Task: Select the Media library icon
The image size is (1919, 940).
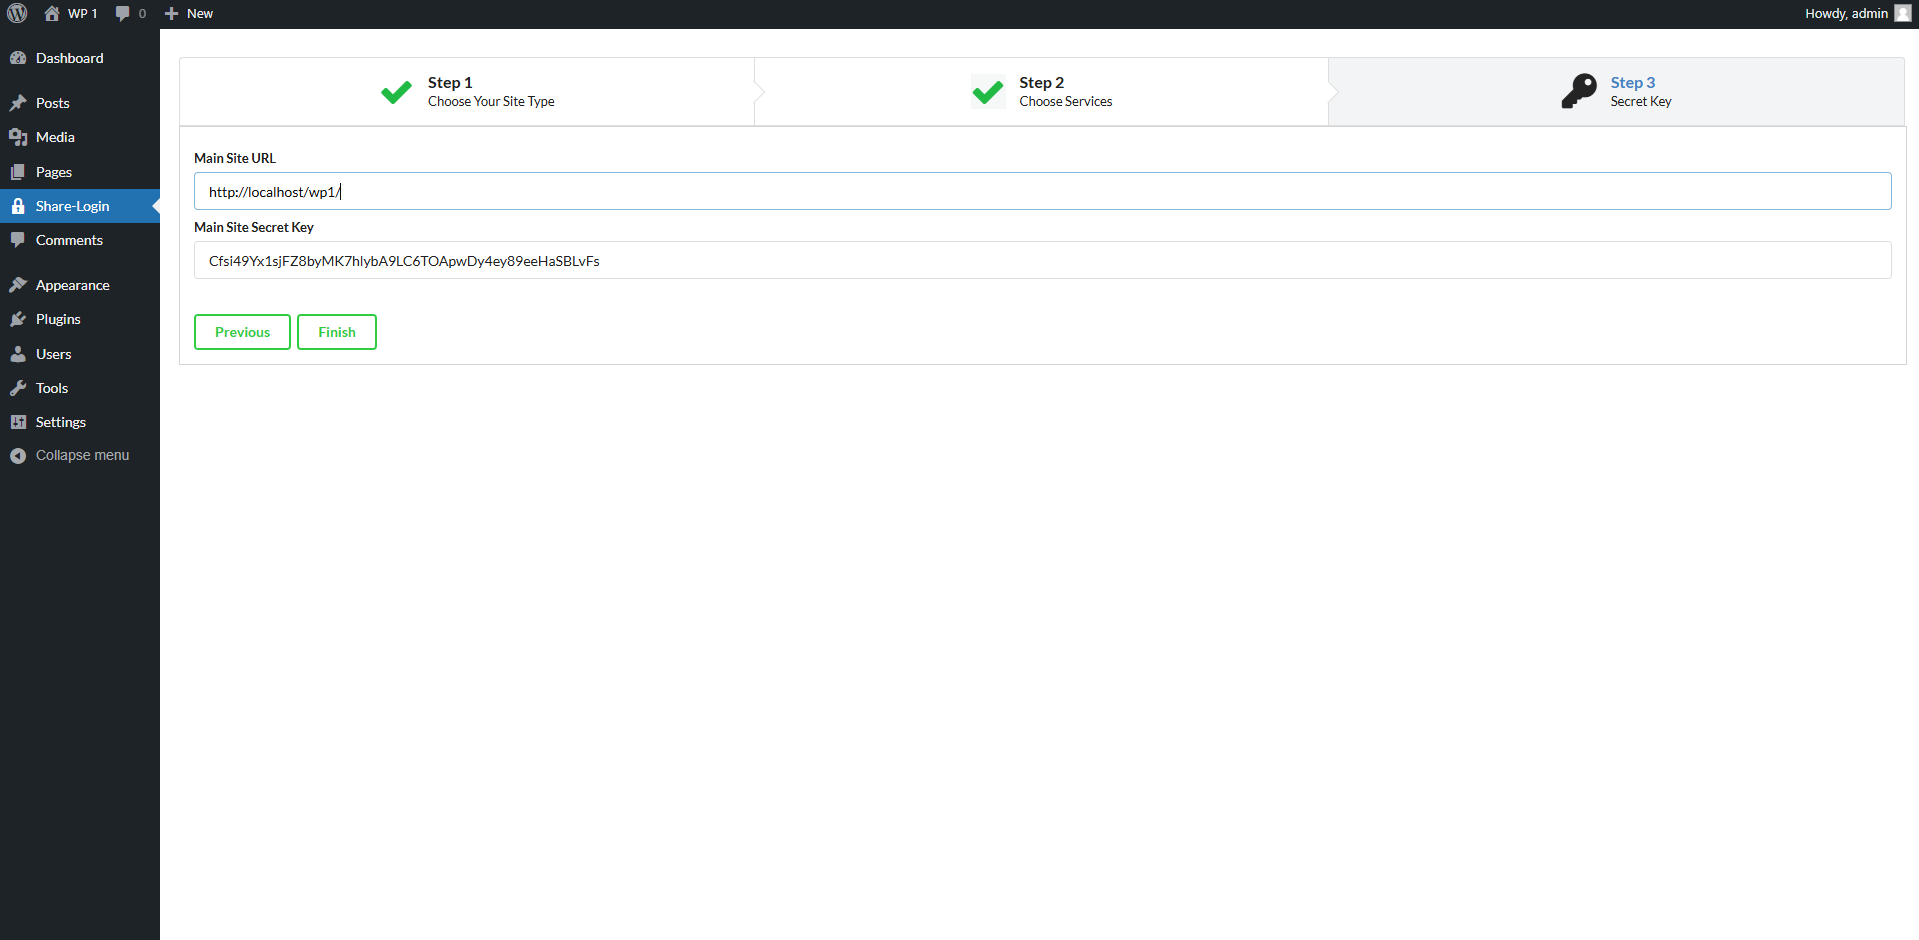Action: click(x=19, y=137)
